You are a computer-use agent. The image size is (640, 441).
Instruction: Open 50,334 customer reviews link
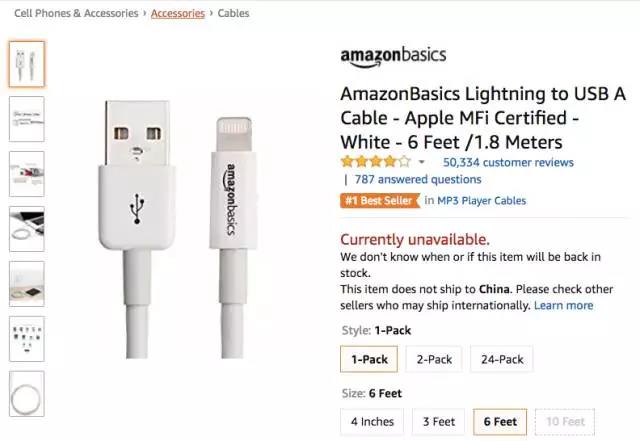pyautogui.click(x=508, y=161)
